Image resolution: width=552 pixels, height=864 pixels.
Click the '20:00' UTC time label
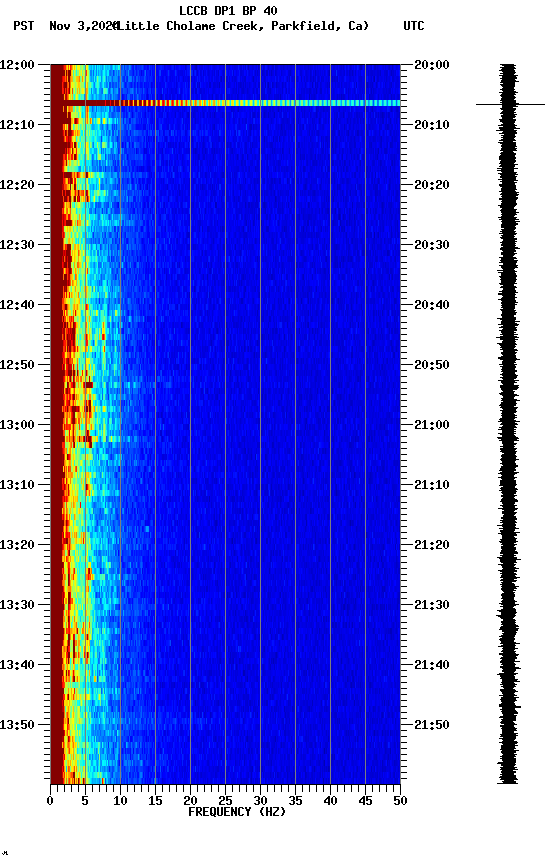click(432, 65)
